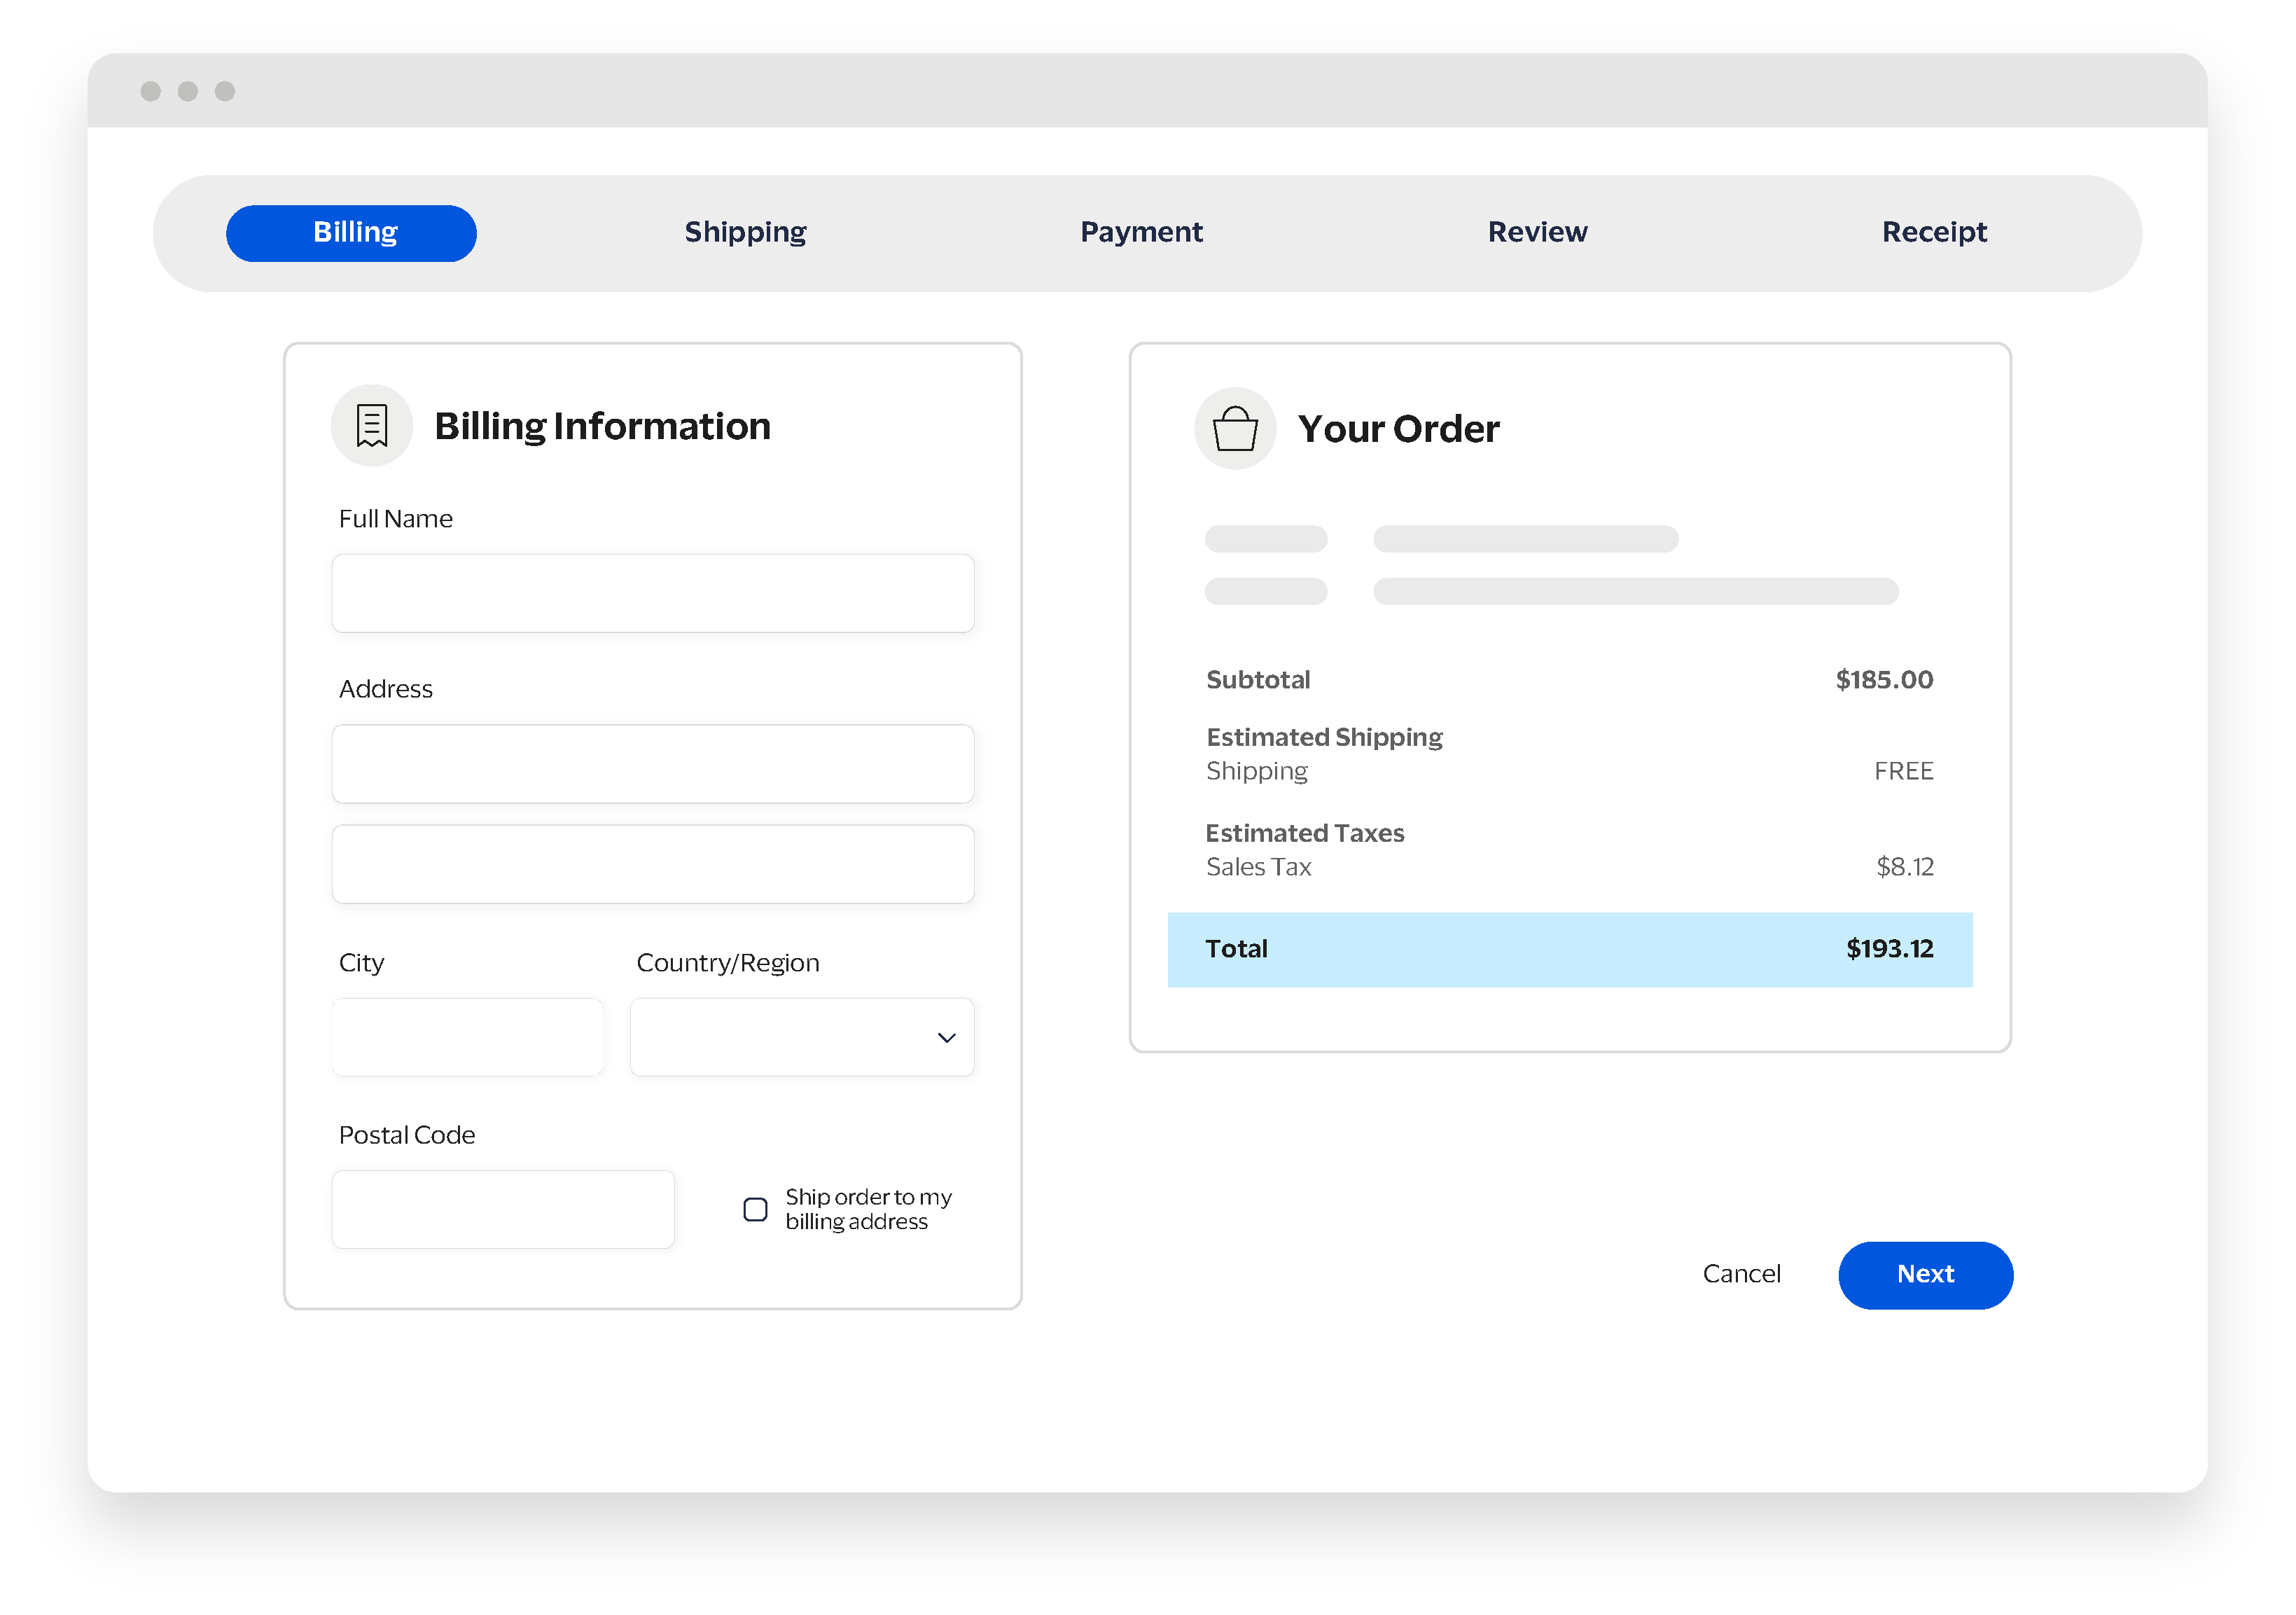Click the highlighted Total row
Screen dimensions: 2296x1615
tap(1569, 949)
